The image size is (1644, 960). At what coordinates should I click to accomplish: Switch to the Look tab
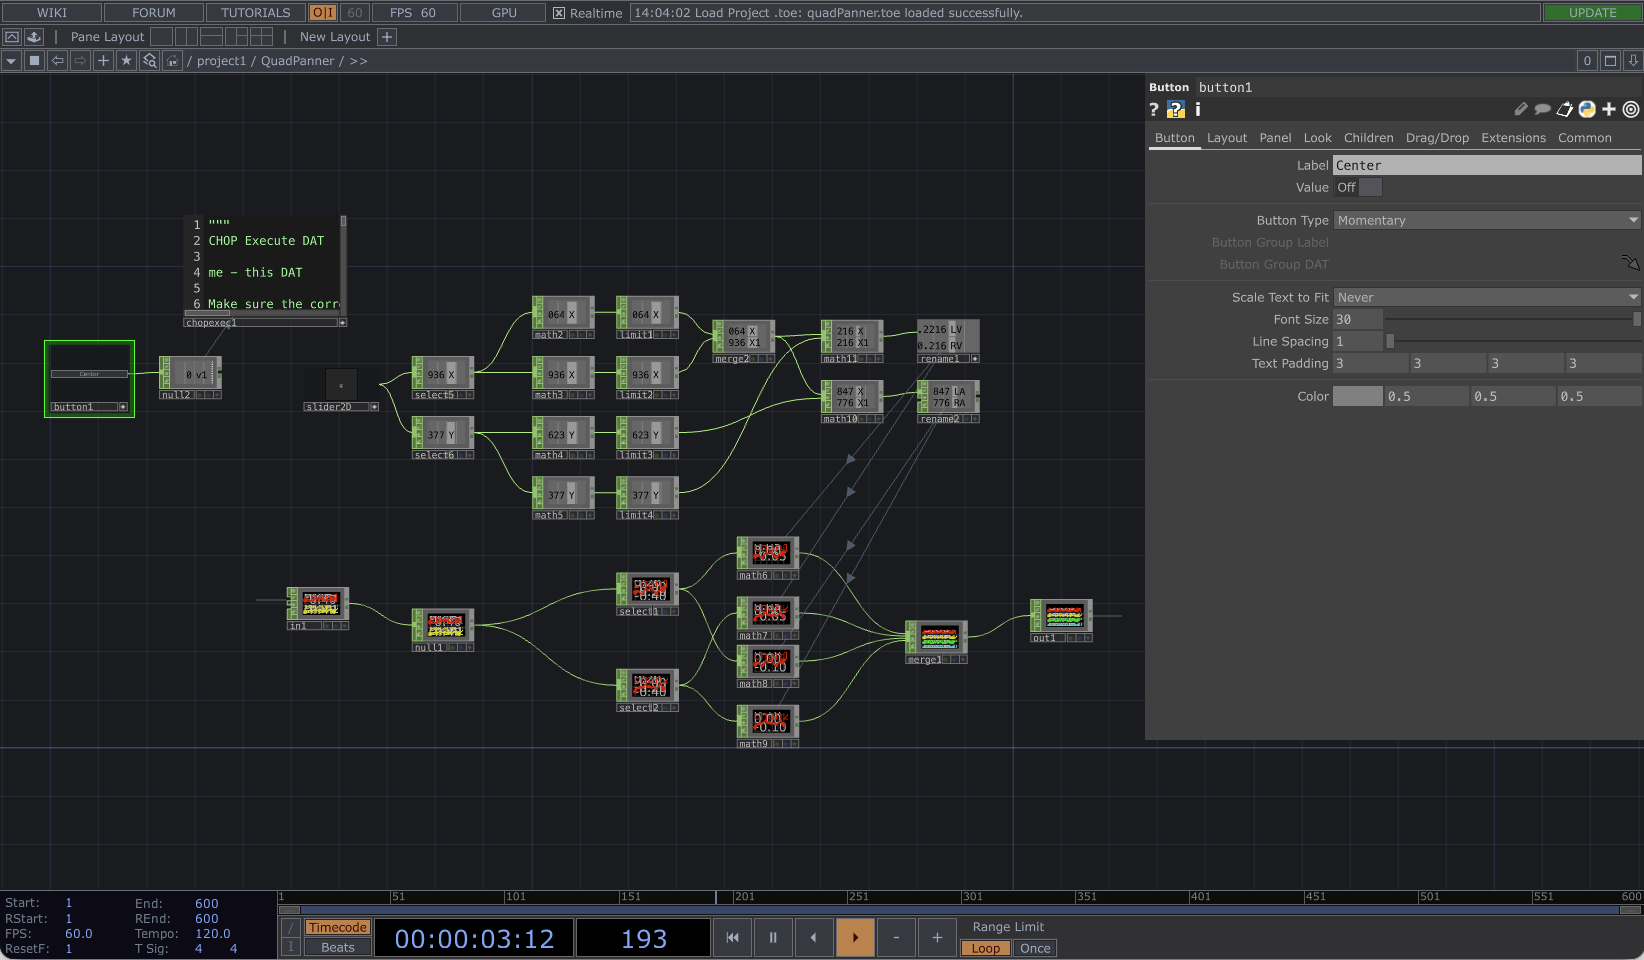tap(1317, 138)
